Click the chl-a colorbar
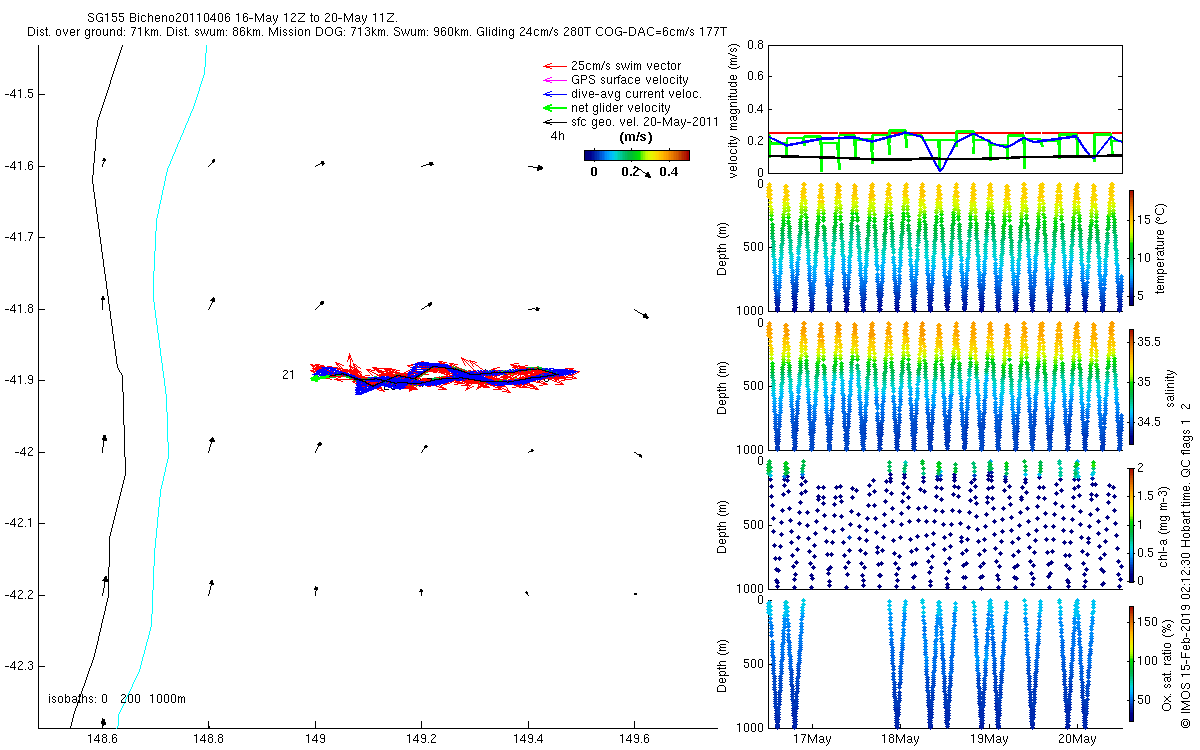The width and height of the screenshot is (1200, 750). (1131, 523)
